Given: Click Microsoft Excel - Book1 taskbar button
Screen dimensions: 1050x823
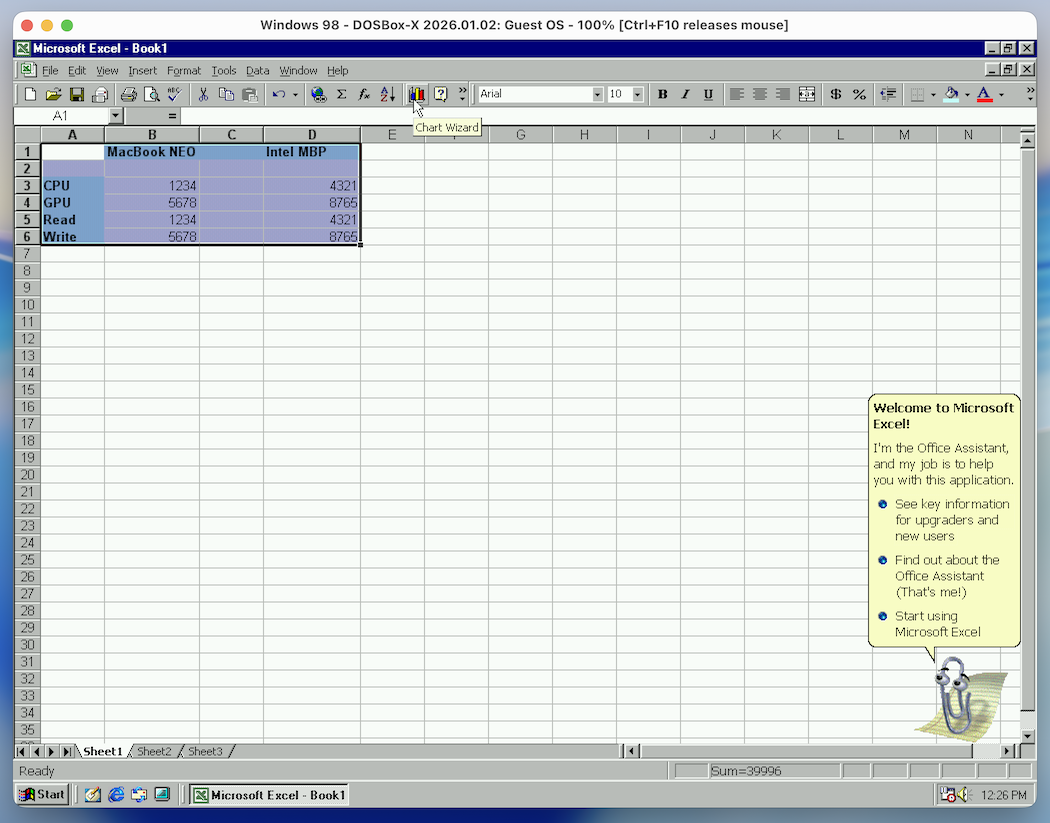Looking at the screenshot, I should (x=269, y=795).
